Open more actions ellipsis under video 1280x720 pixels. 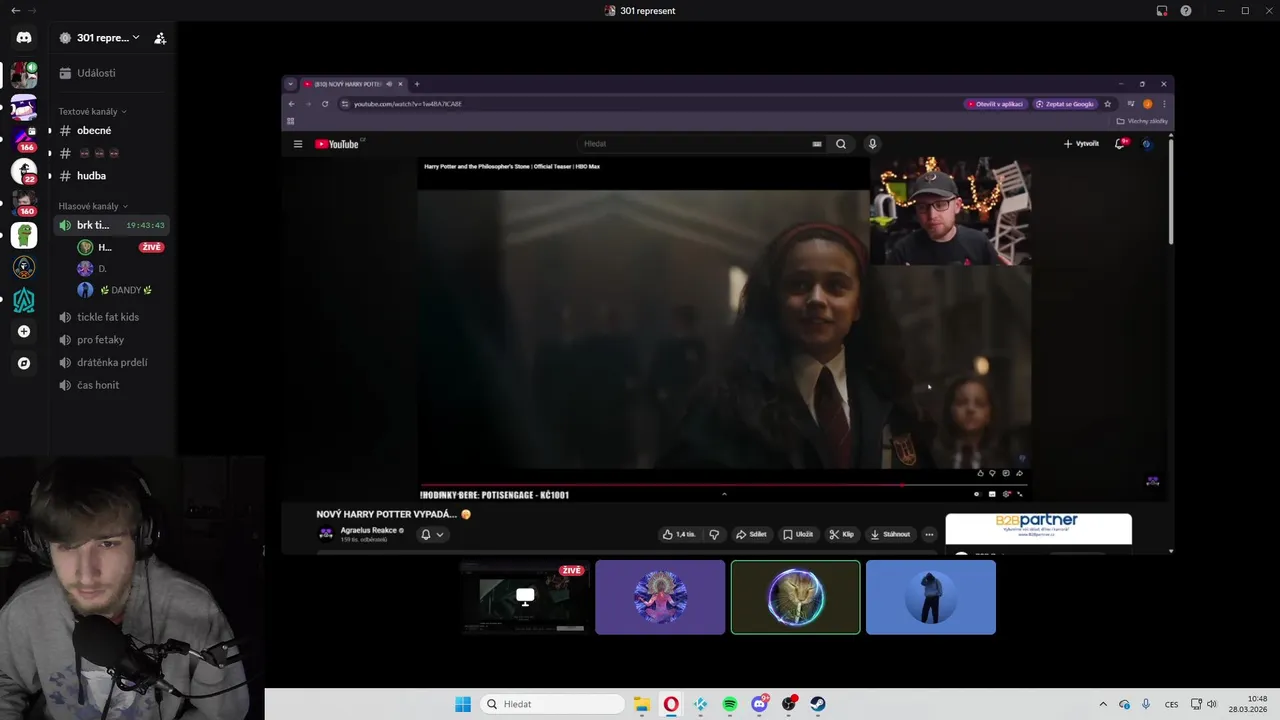(929, 534)
